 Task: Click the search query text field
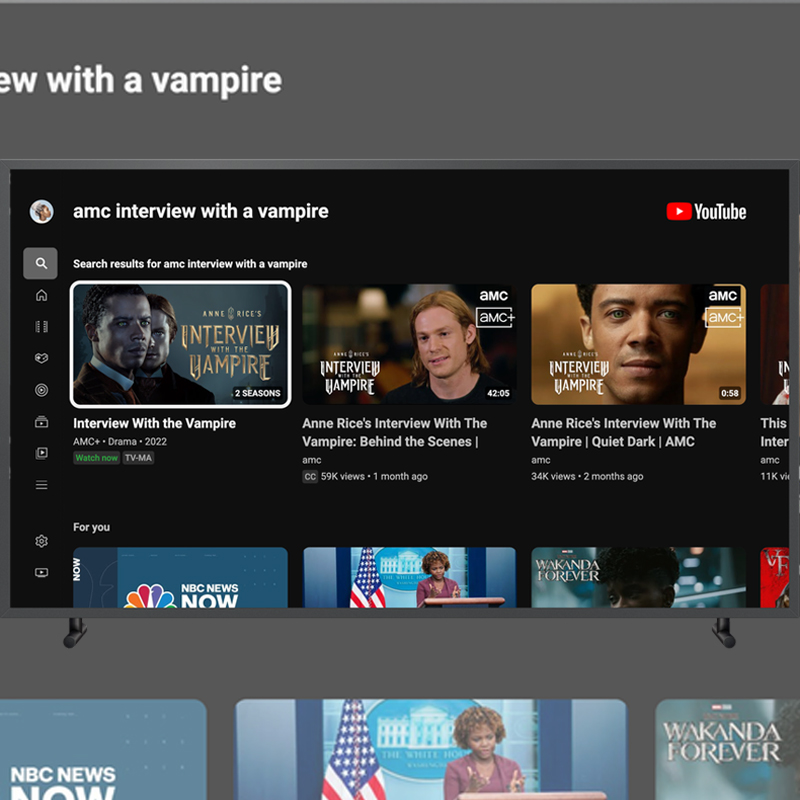pos(201,212)
